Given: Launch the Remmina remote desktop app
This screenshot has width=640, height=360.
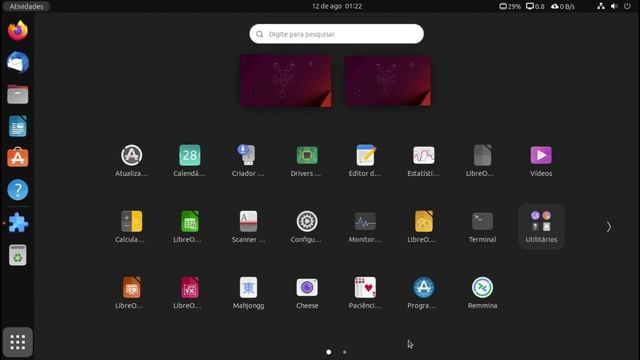Looking at the screenshot, I should (482, 293).
